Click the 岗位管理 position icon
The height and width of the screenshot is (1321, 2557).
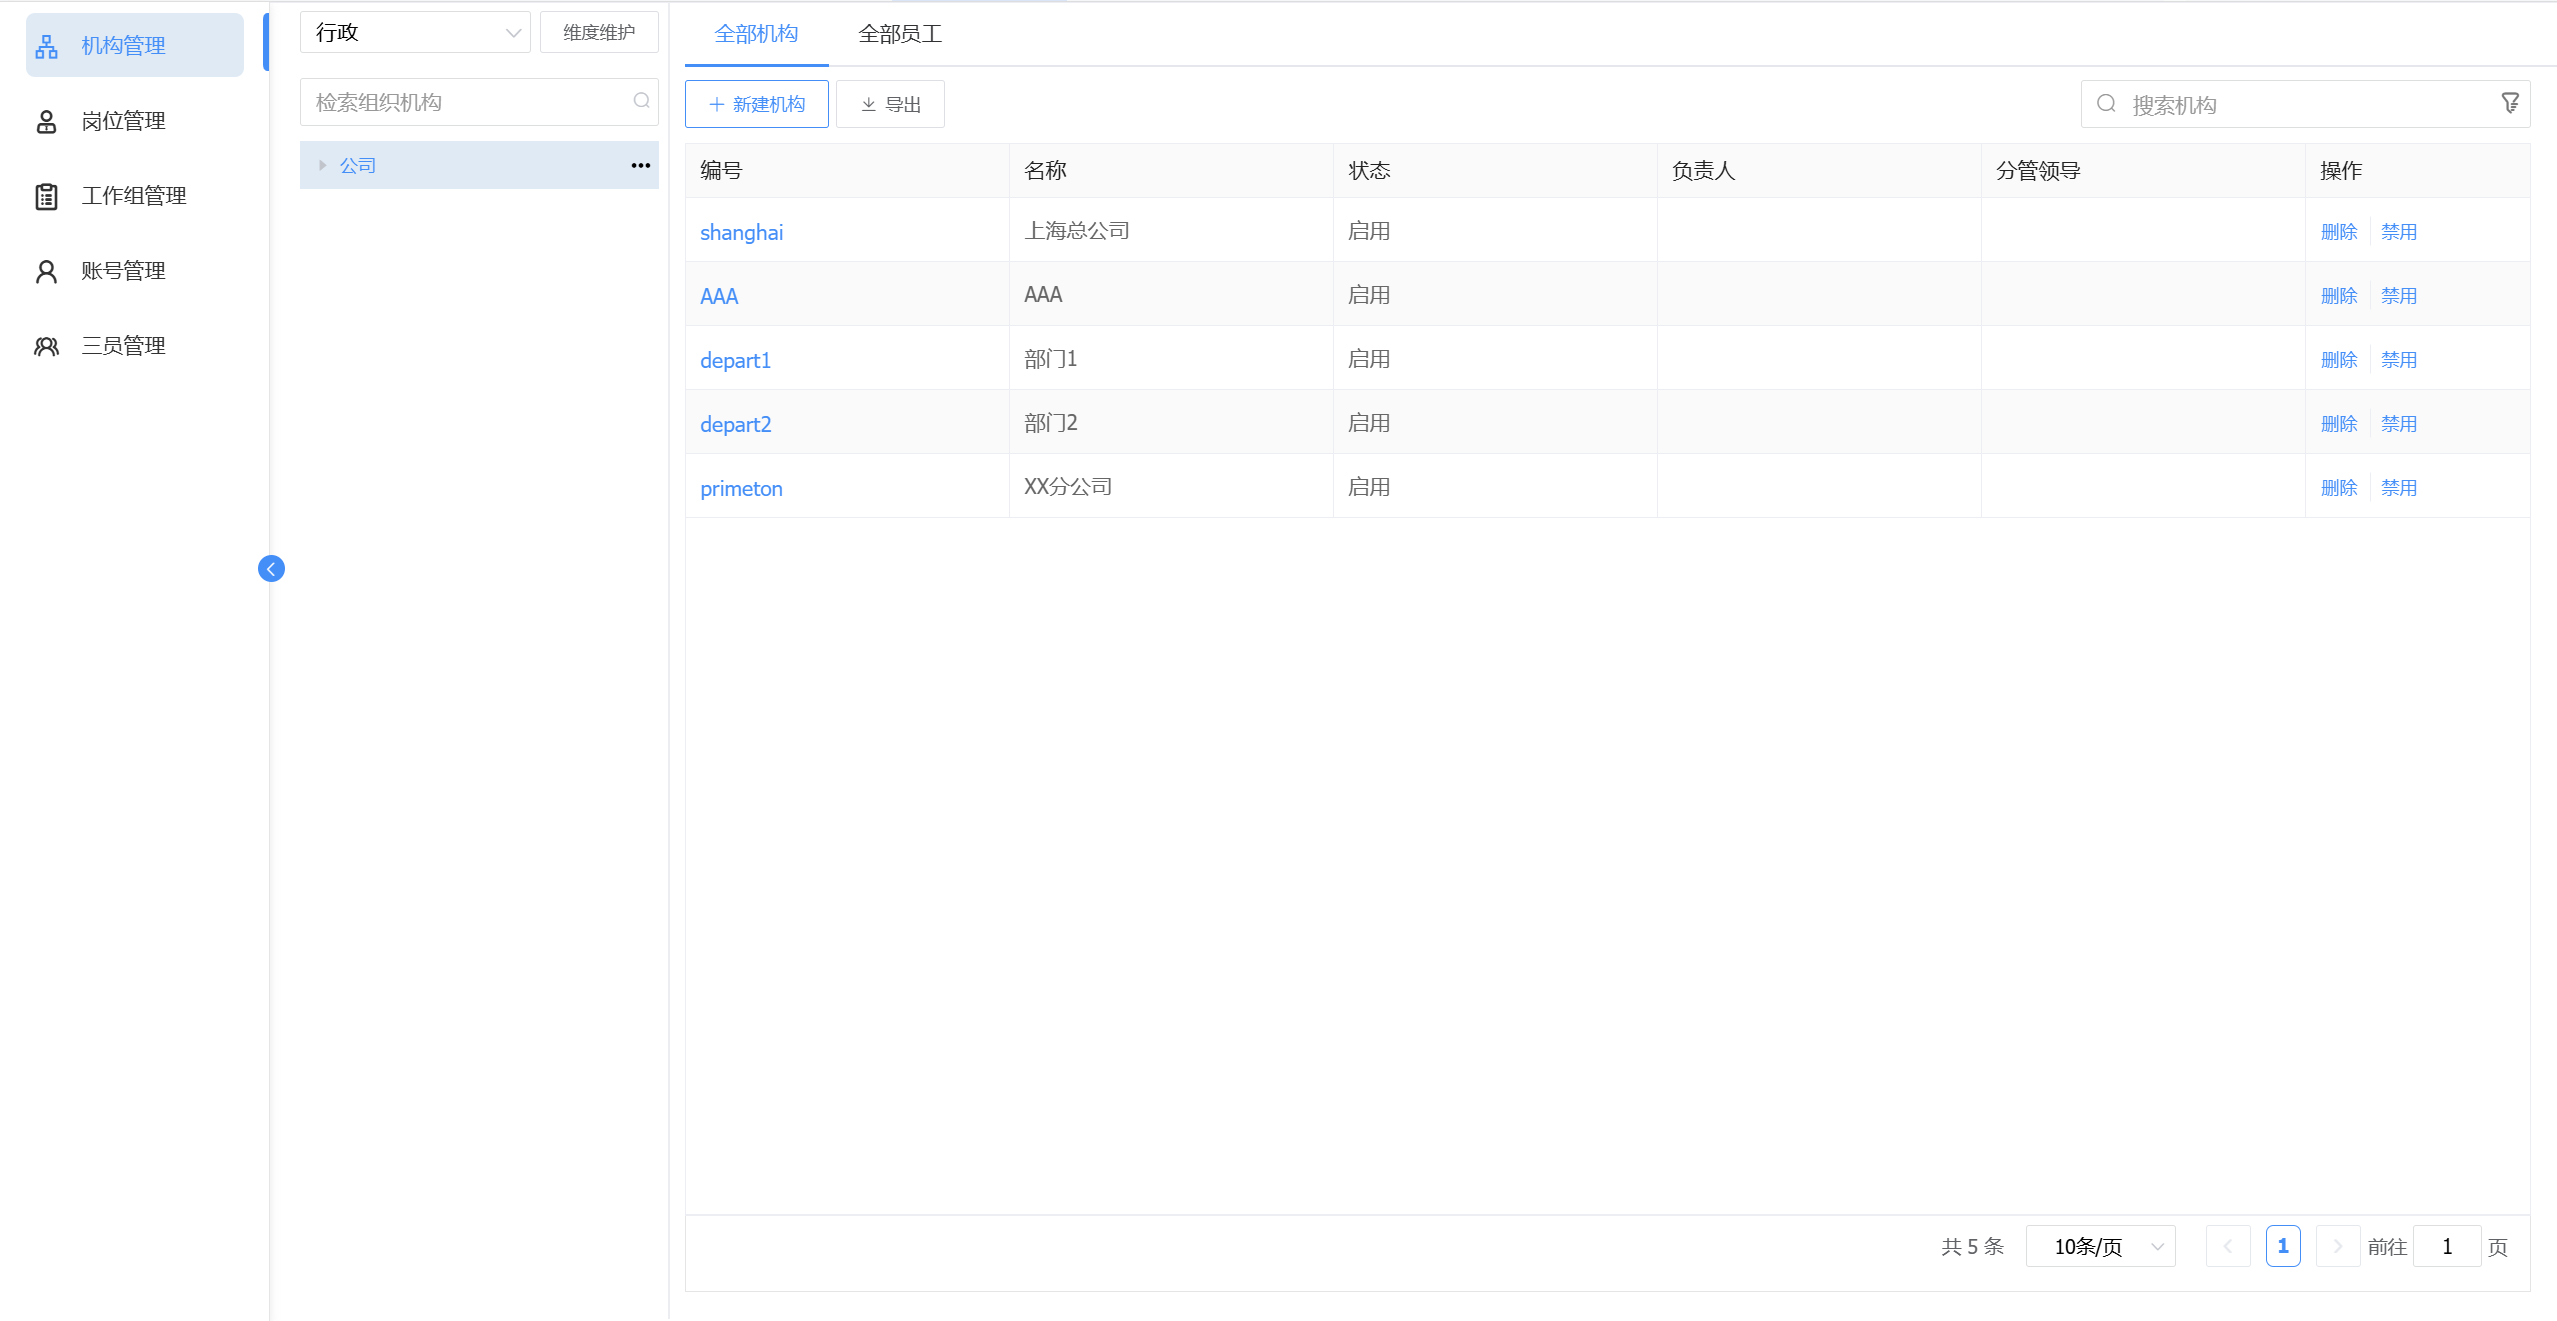[46, 121]
